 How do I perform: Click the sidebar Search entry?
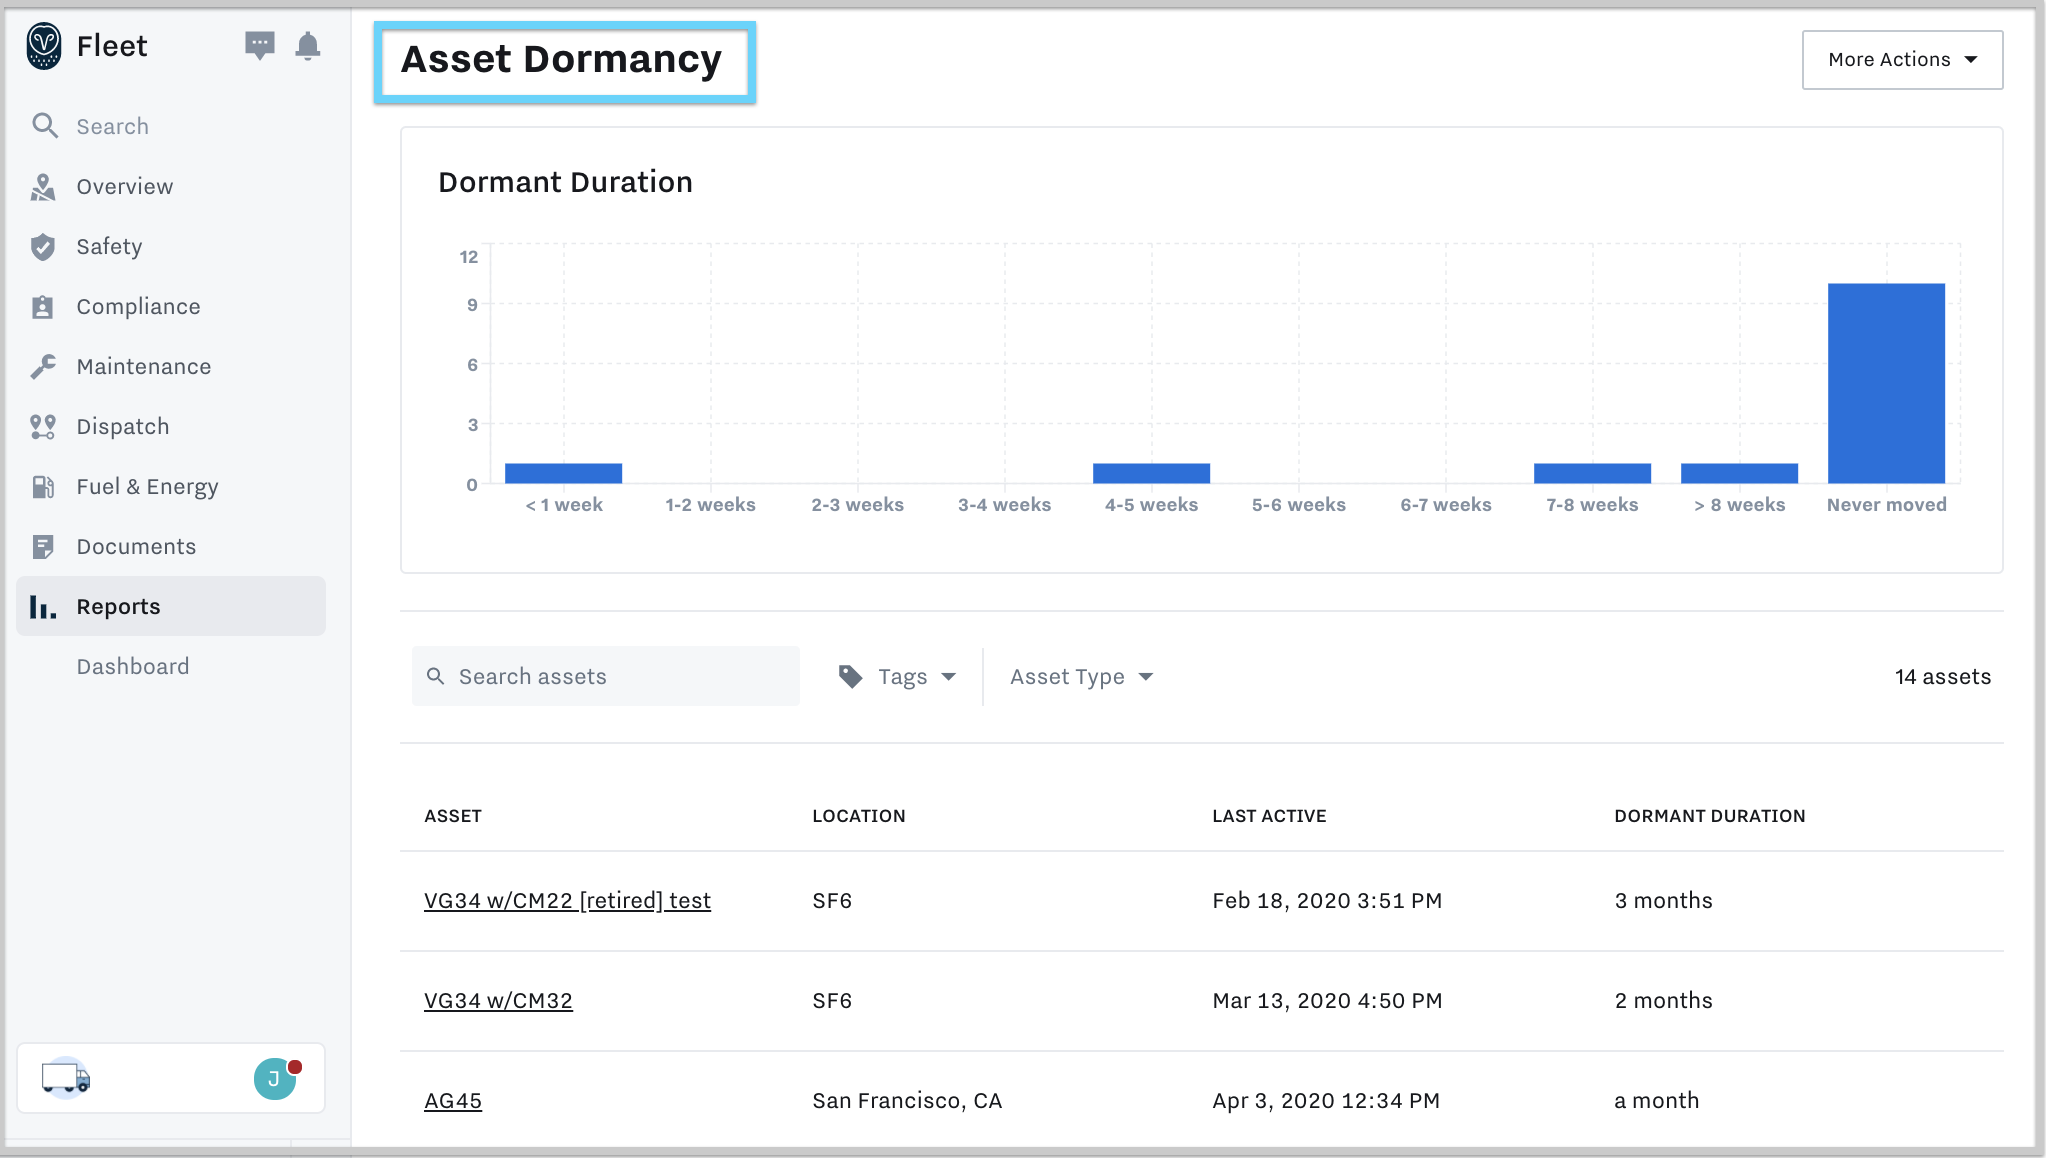[113, 127]
